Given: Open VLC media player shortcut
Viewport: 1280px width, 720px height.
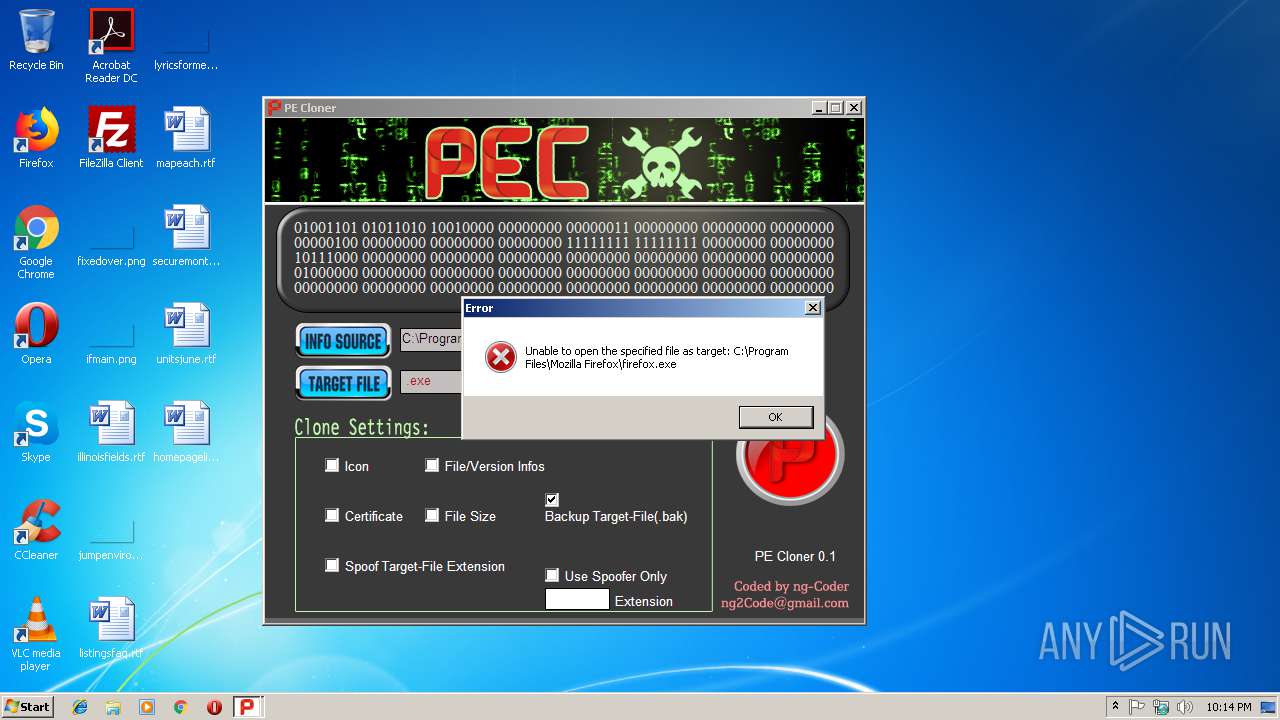Looking at the screenshot, I should (36, 634).
